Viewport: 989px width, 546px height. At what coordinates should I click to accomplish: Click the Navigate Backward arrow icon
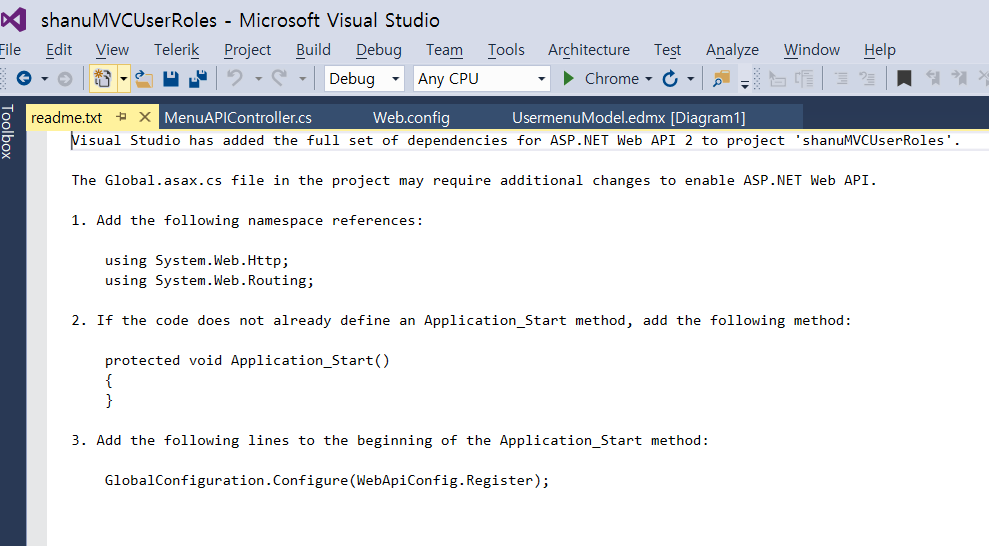[x=23, y=78]
